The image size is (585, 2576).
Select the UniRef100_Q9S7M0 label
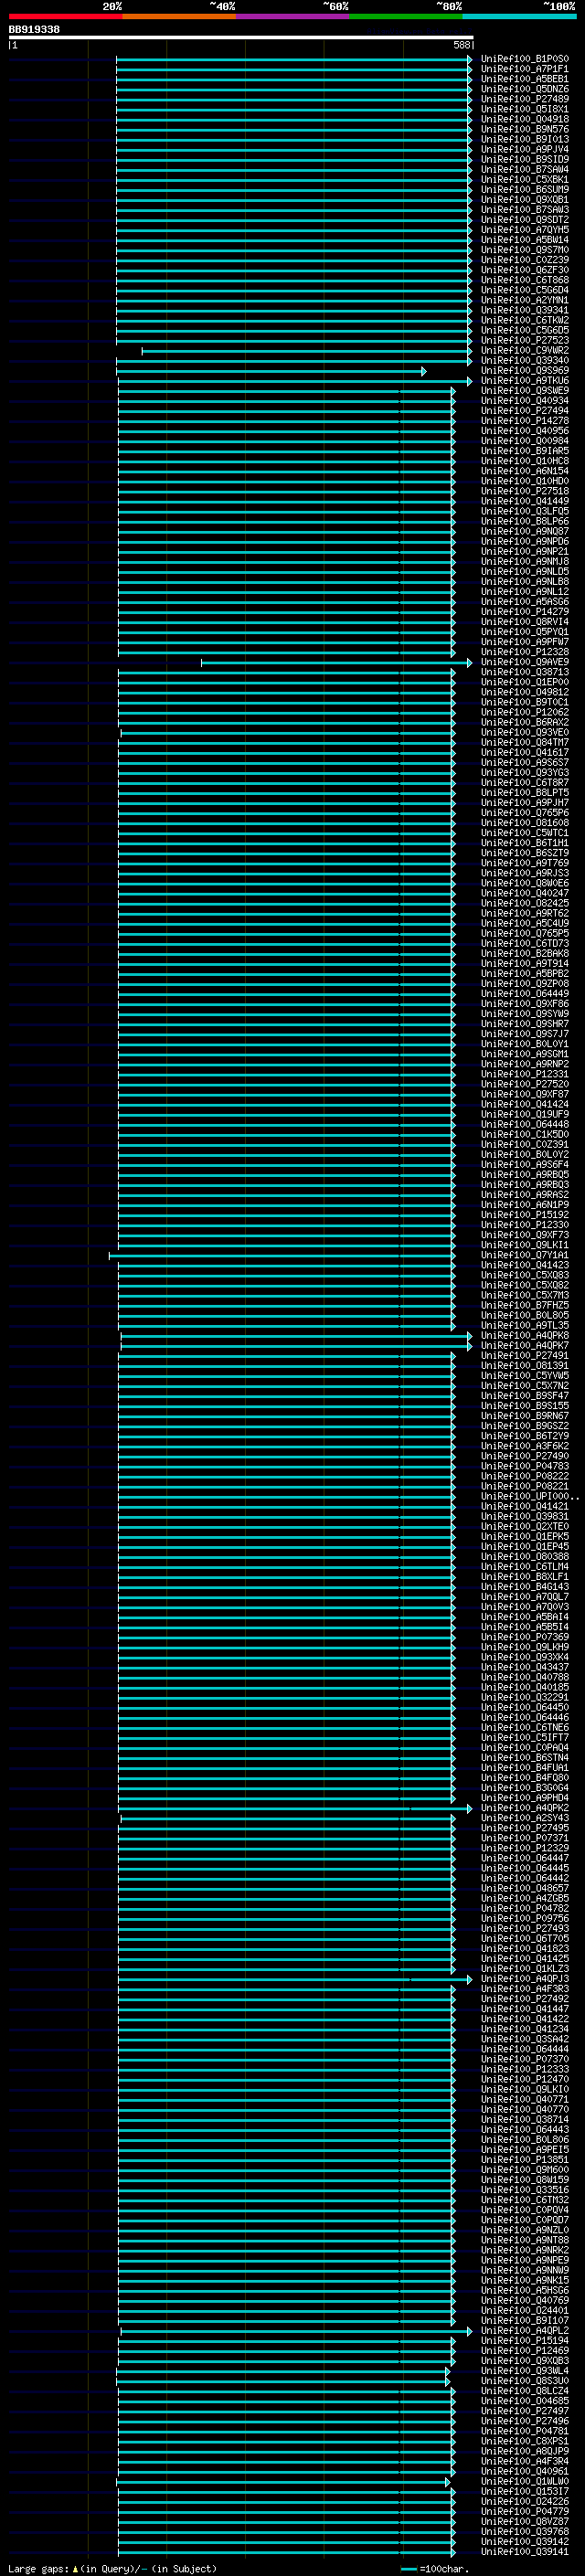(524, 250)
